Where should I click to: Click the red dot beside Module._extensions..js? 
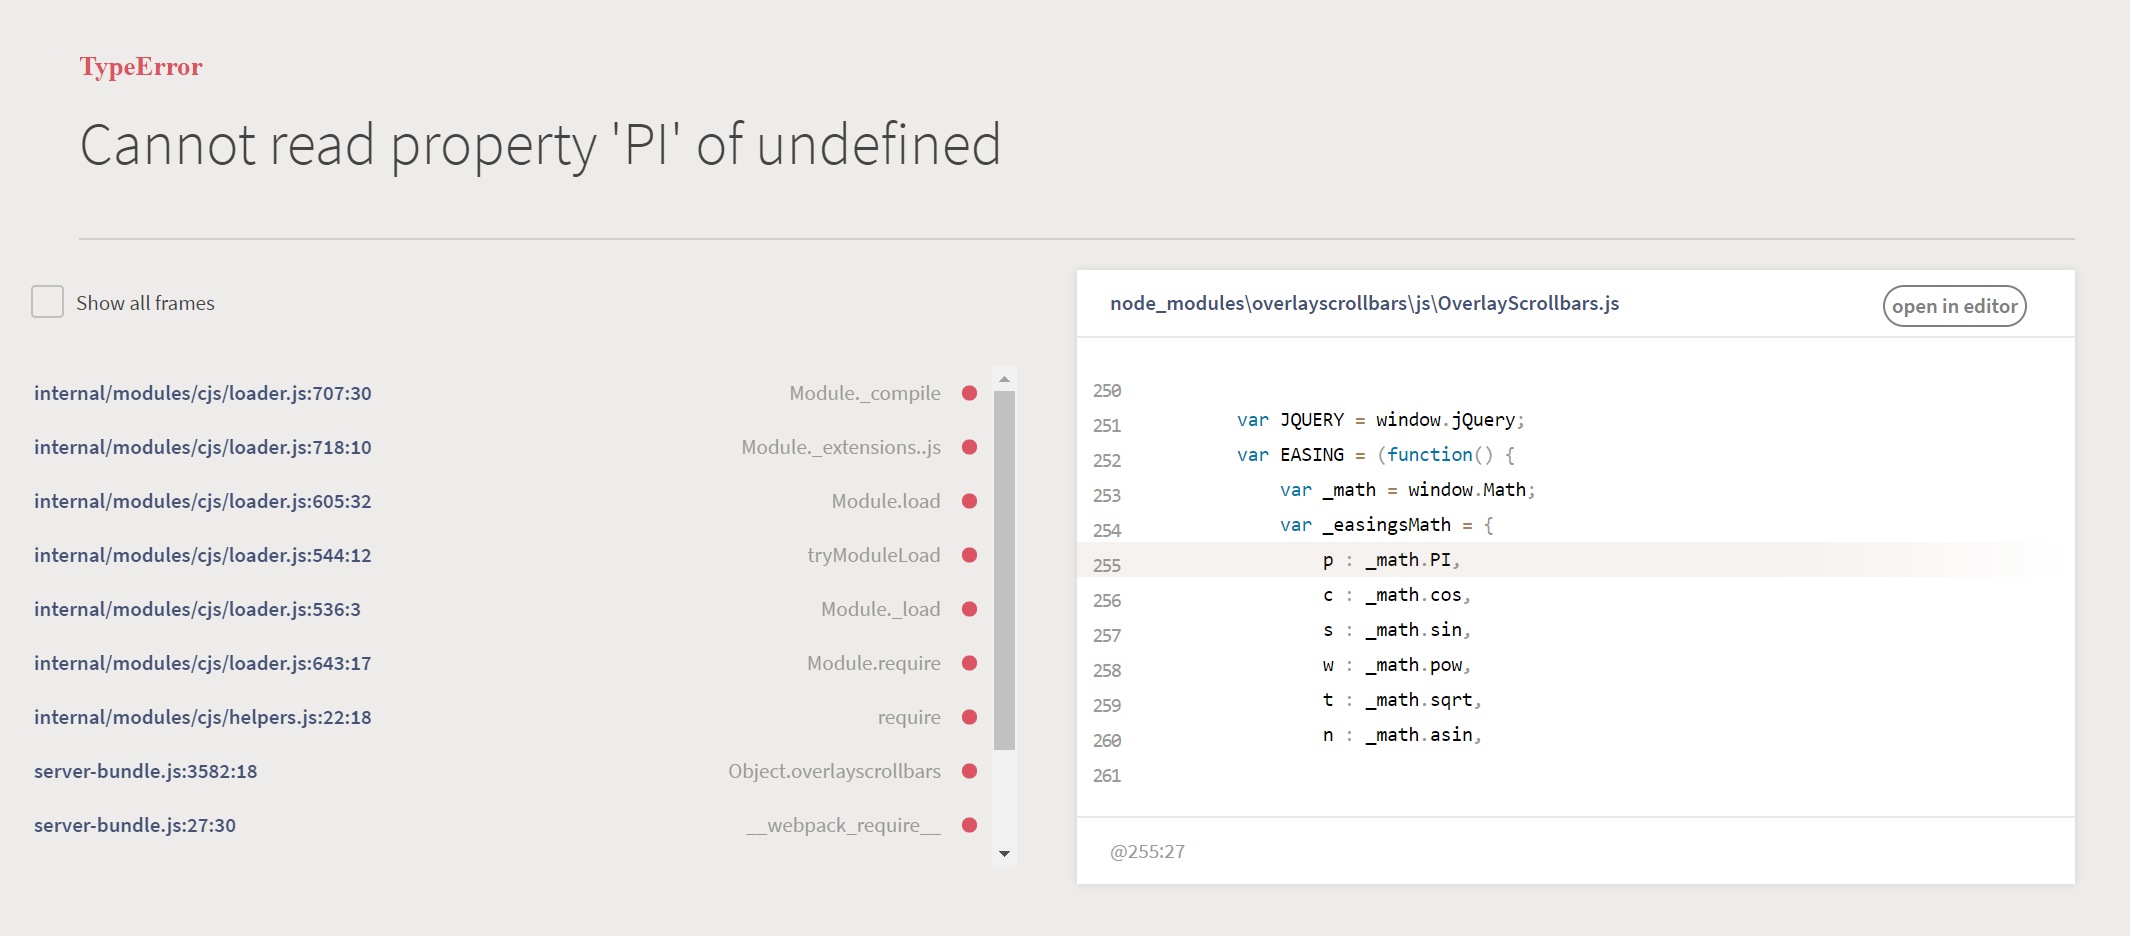pos(969,447)
